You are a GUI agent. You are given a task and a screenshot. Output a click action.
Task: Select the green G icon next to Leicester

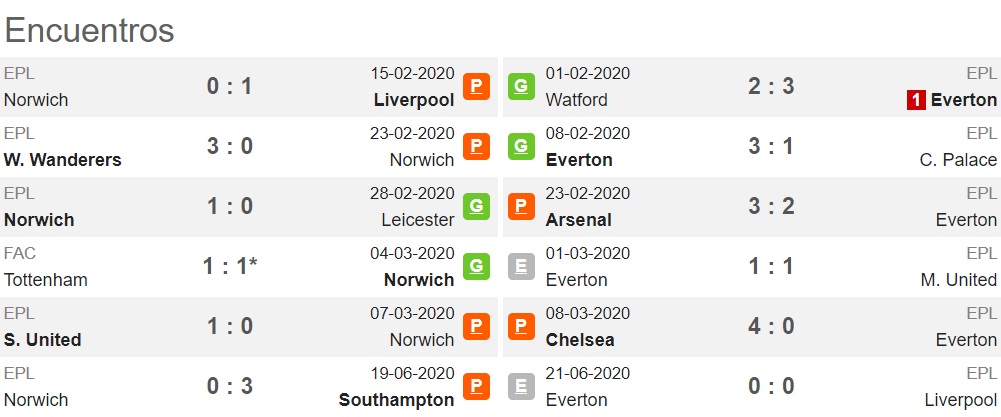tap(476, 206)
